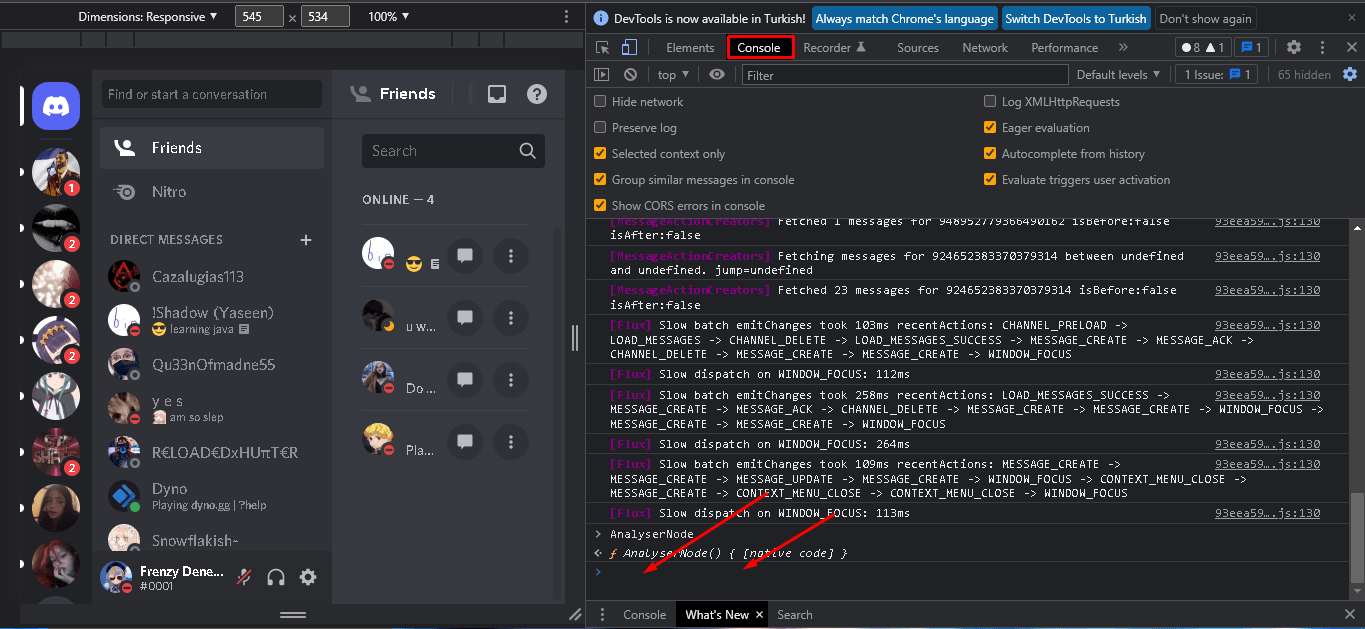The image size is (1365, 629).
Task: Click the console Filter input field
Action: click(x=905, y=75)
